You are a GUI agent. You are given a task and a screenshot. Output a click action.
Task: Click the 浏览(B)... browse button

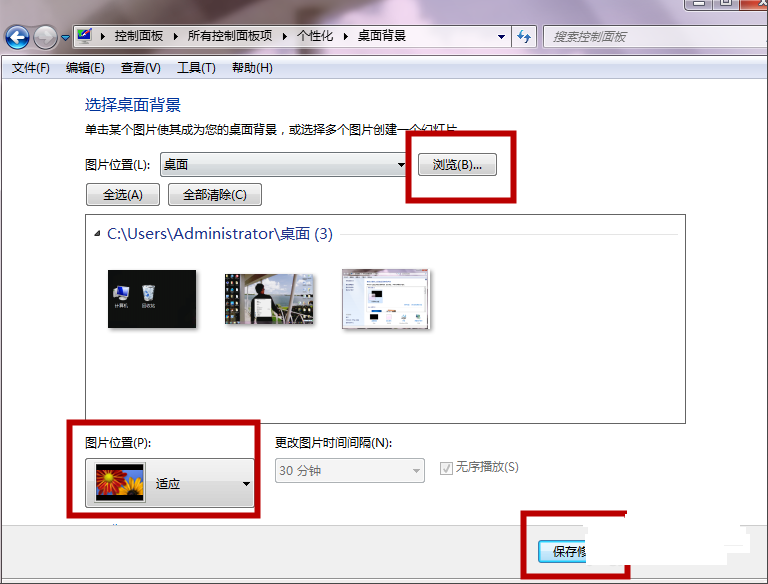(457, 165)
